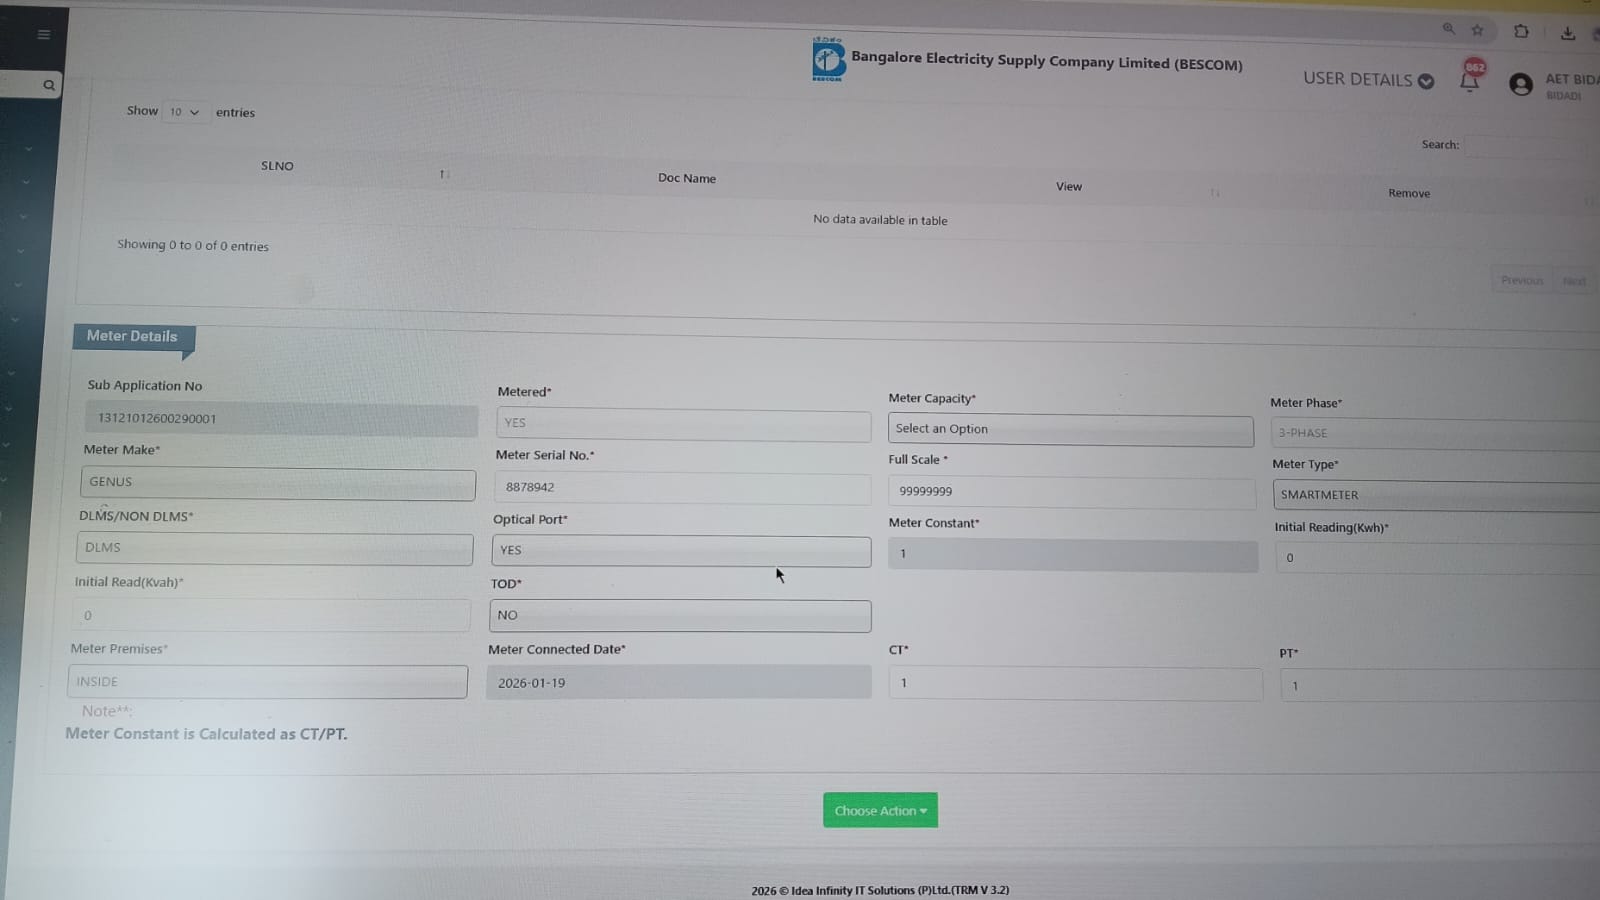
Task: Select the Meter Details tab
Action: pos(132,337)
